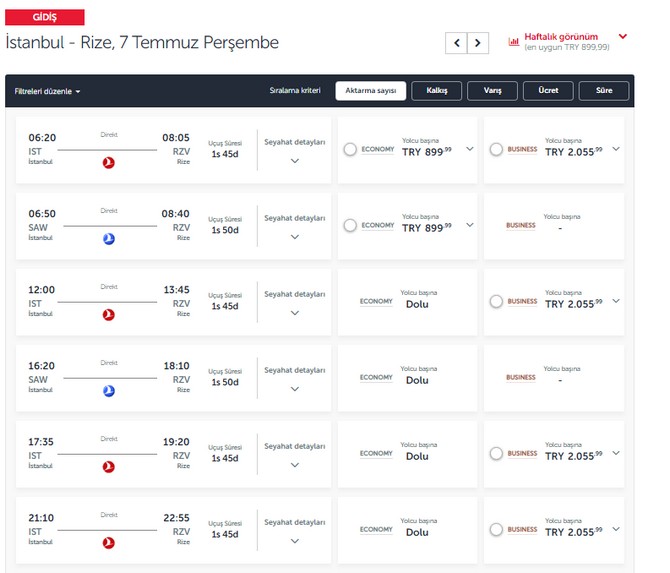Expand Business fare details for 17:35 flight
Screen dimensions: 670x573
click(615, 453)
